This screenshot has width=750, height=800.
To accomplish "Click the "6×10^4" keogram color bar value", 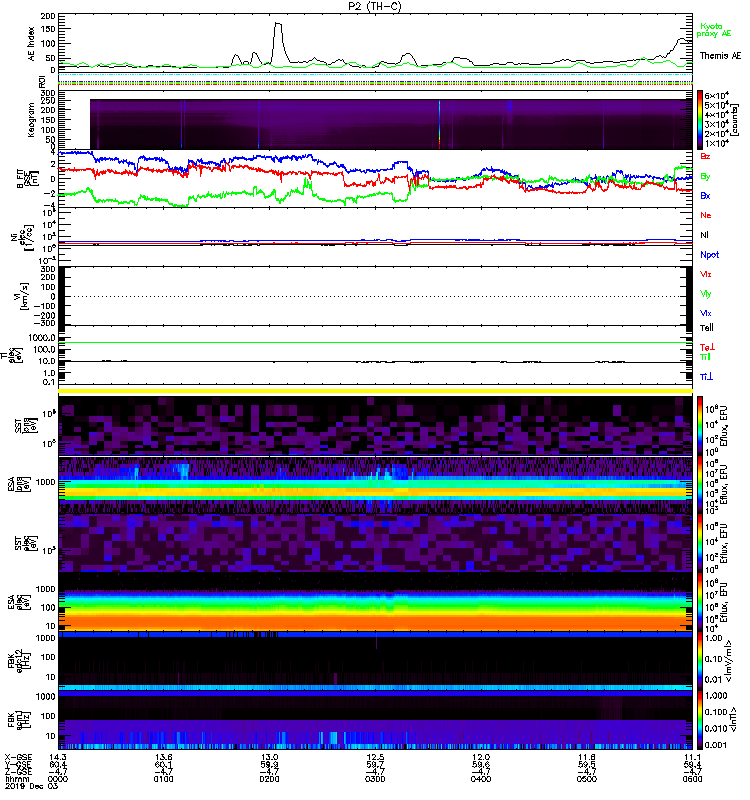I will [717, 95].
